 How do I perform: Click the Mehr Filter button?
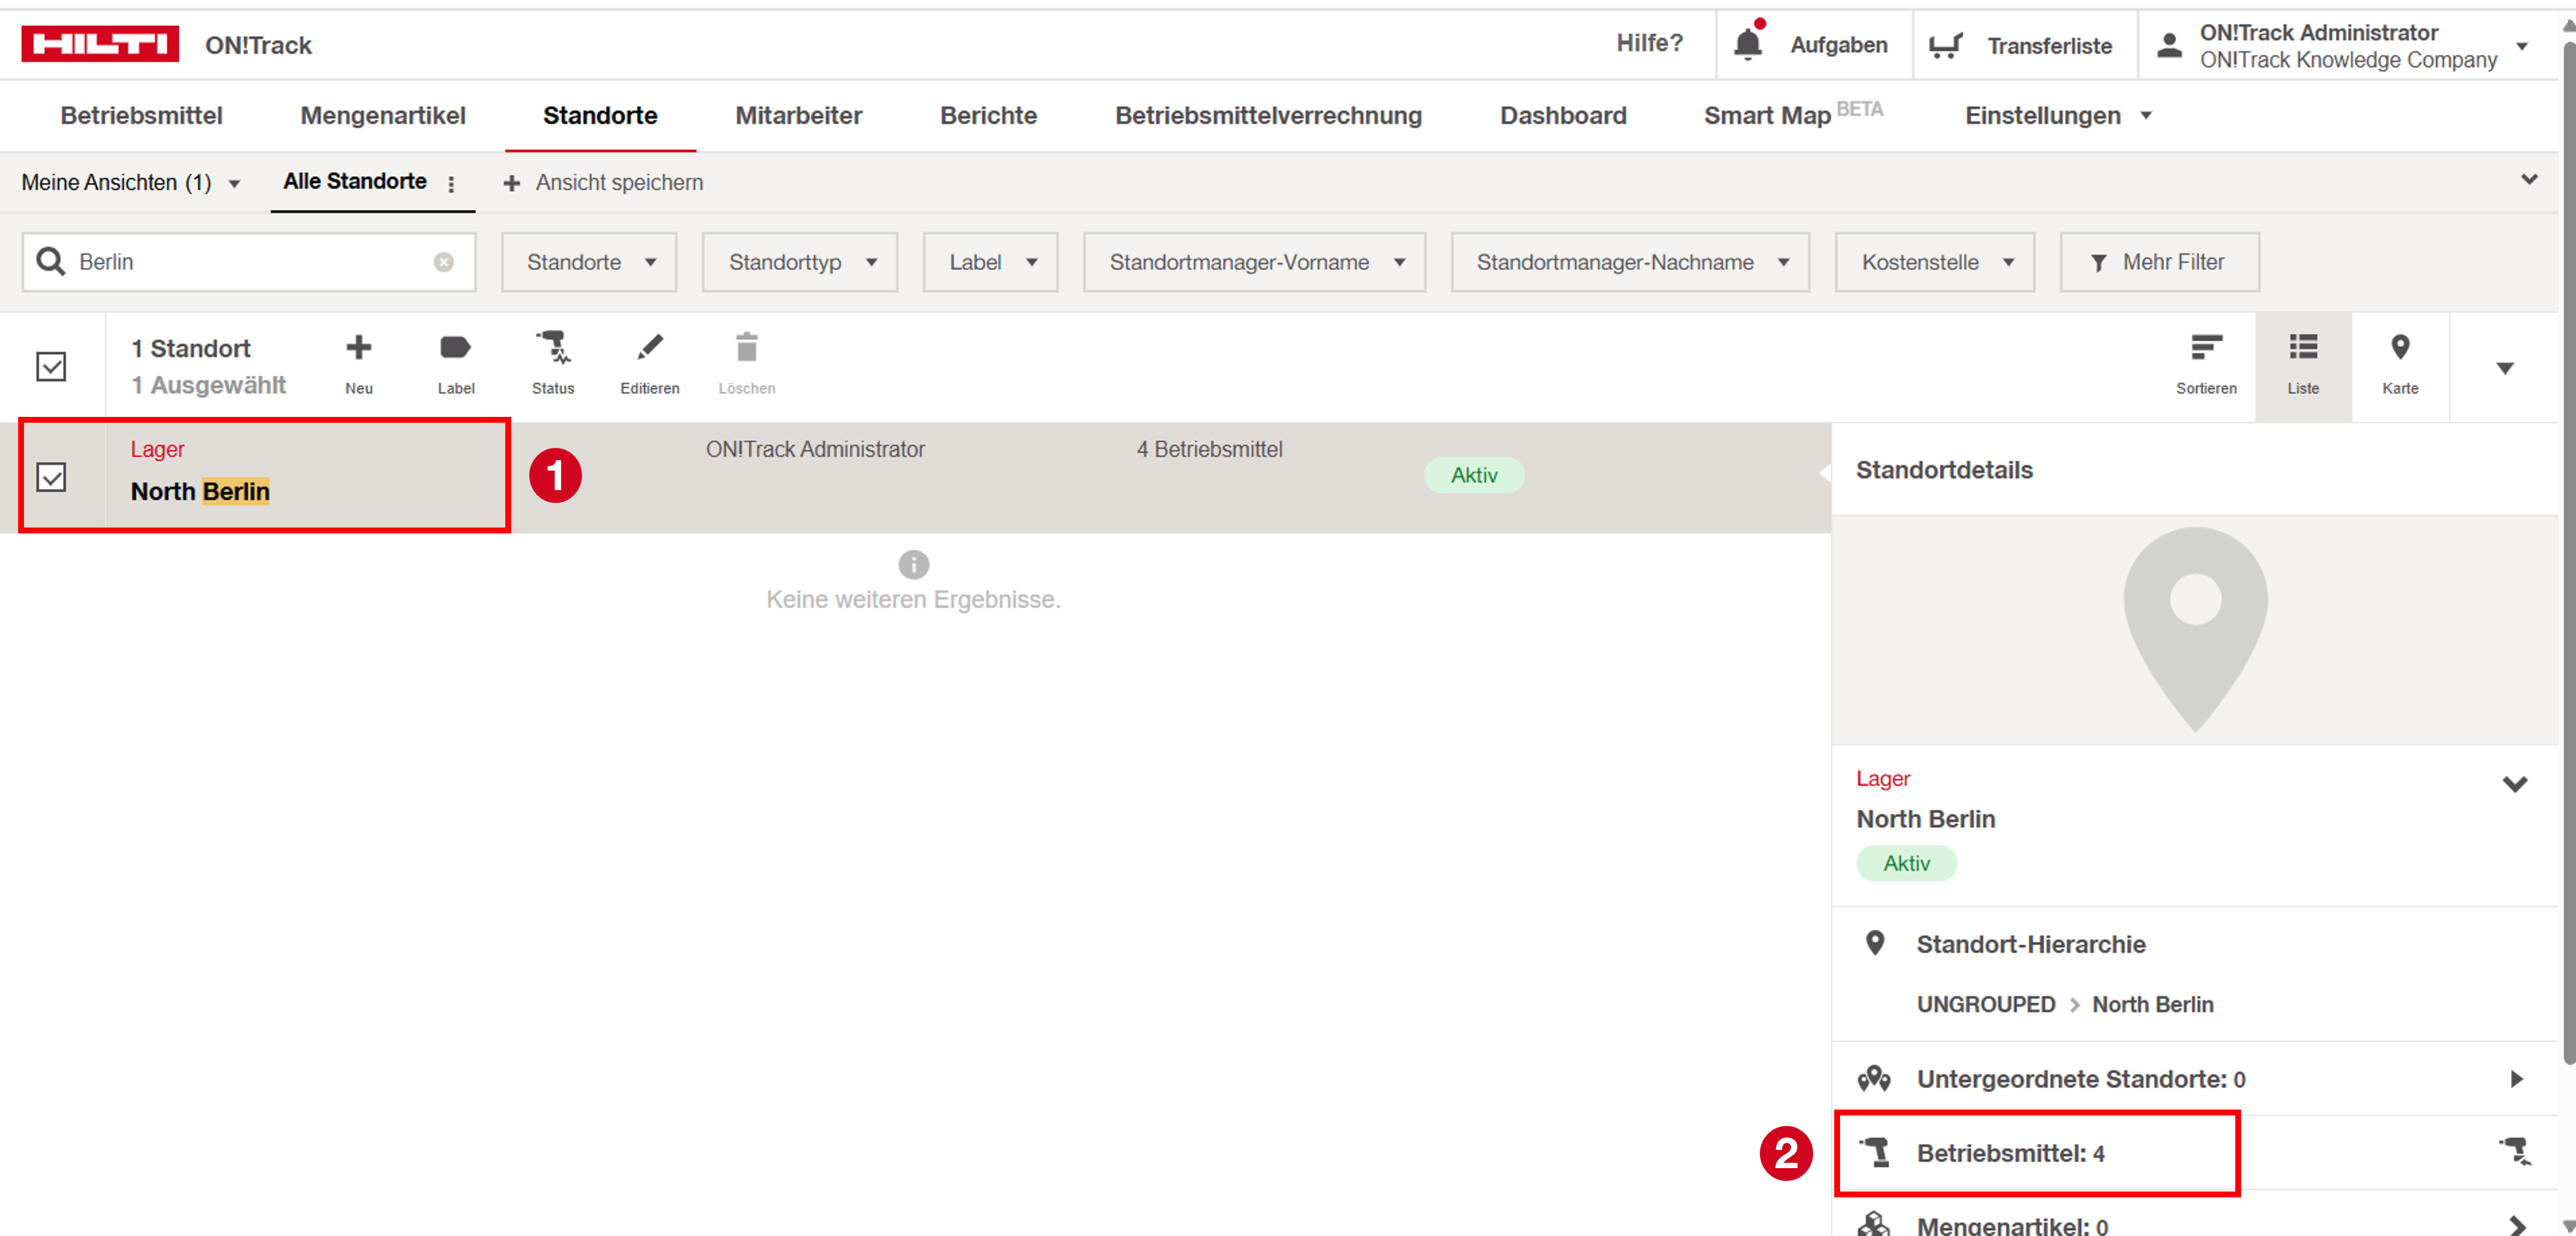[x=2159, y=262]
